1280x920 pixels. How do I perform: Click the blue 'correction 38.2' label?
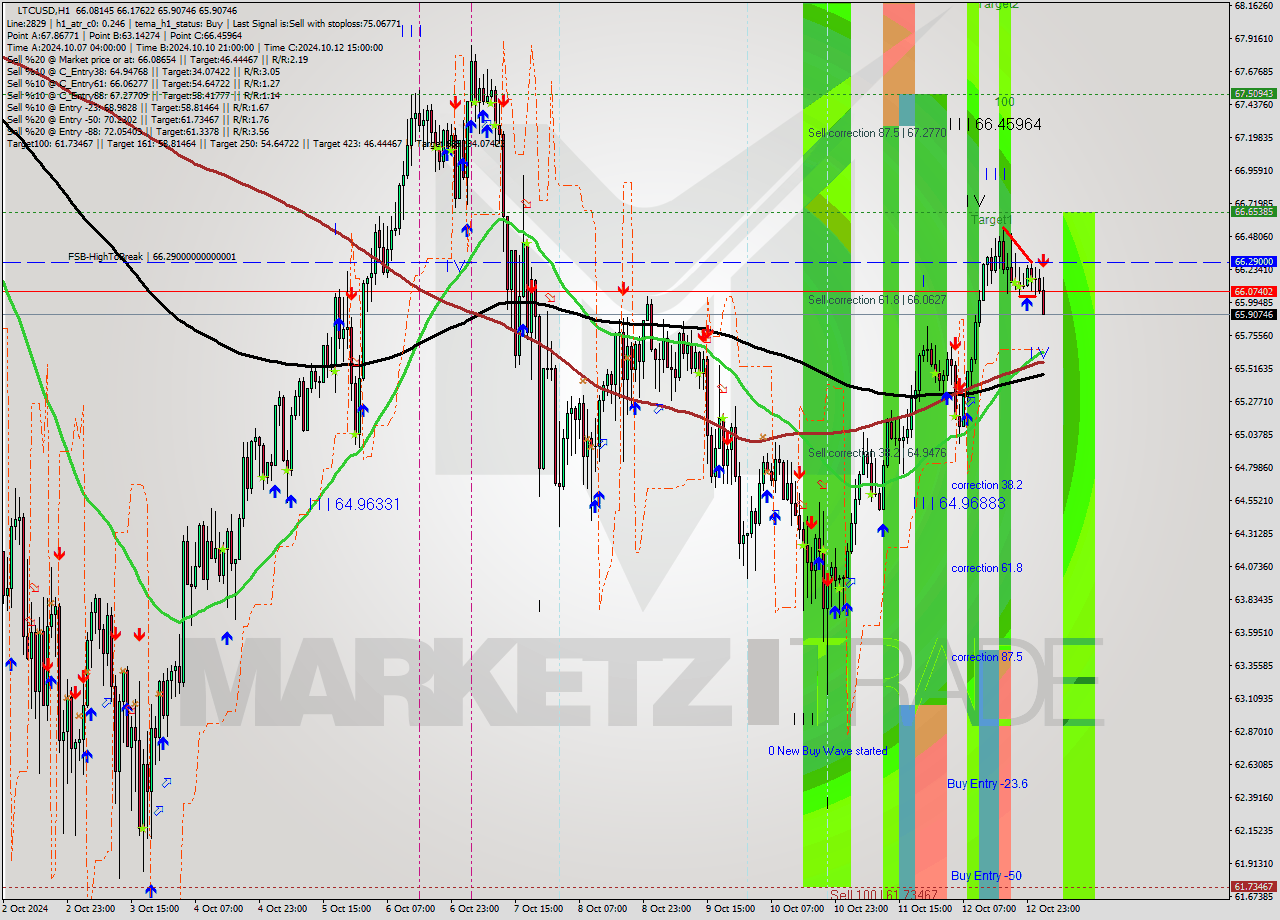coord(986,485)
